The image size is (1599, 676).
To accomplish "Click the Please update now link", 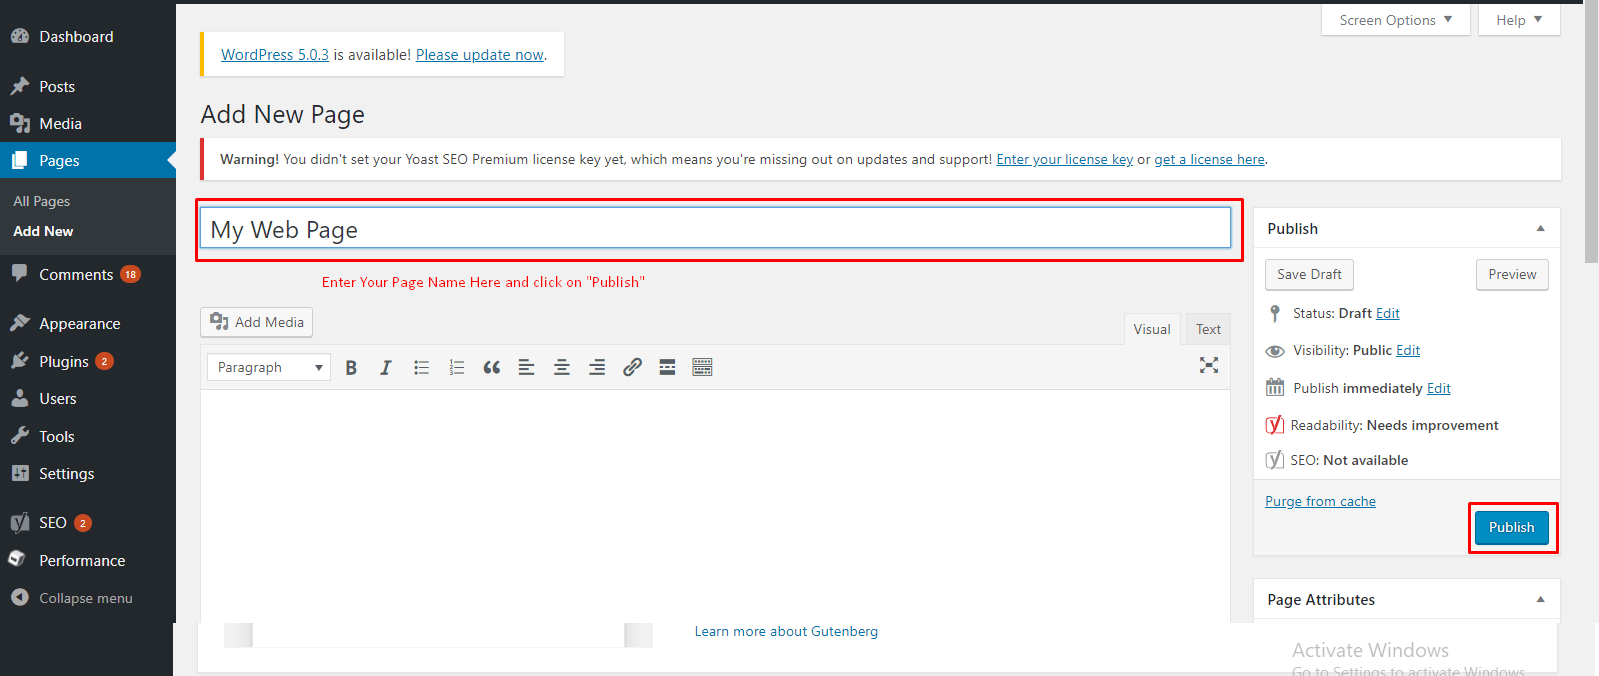I will point(480,55).
